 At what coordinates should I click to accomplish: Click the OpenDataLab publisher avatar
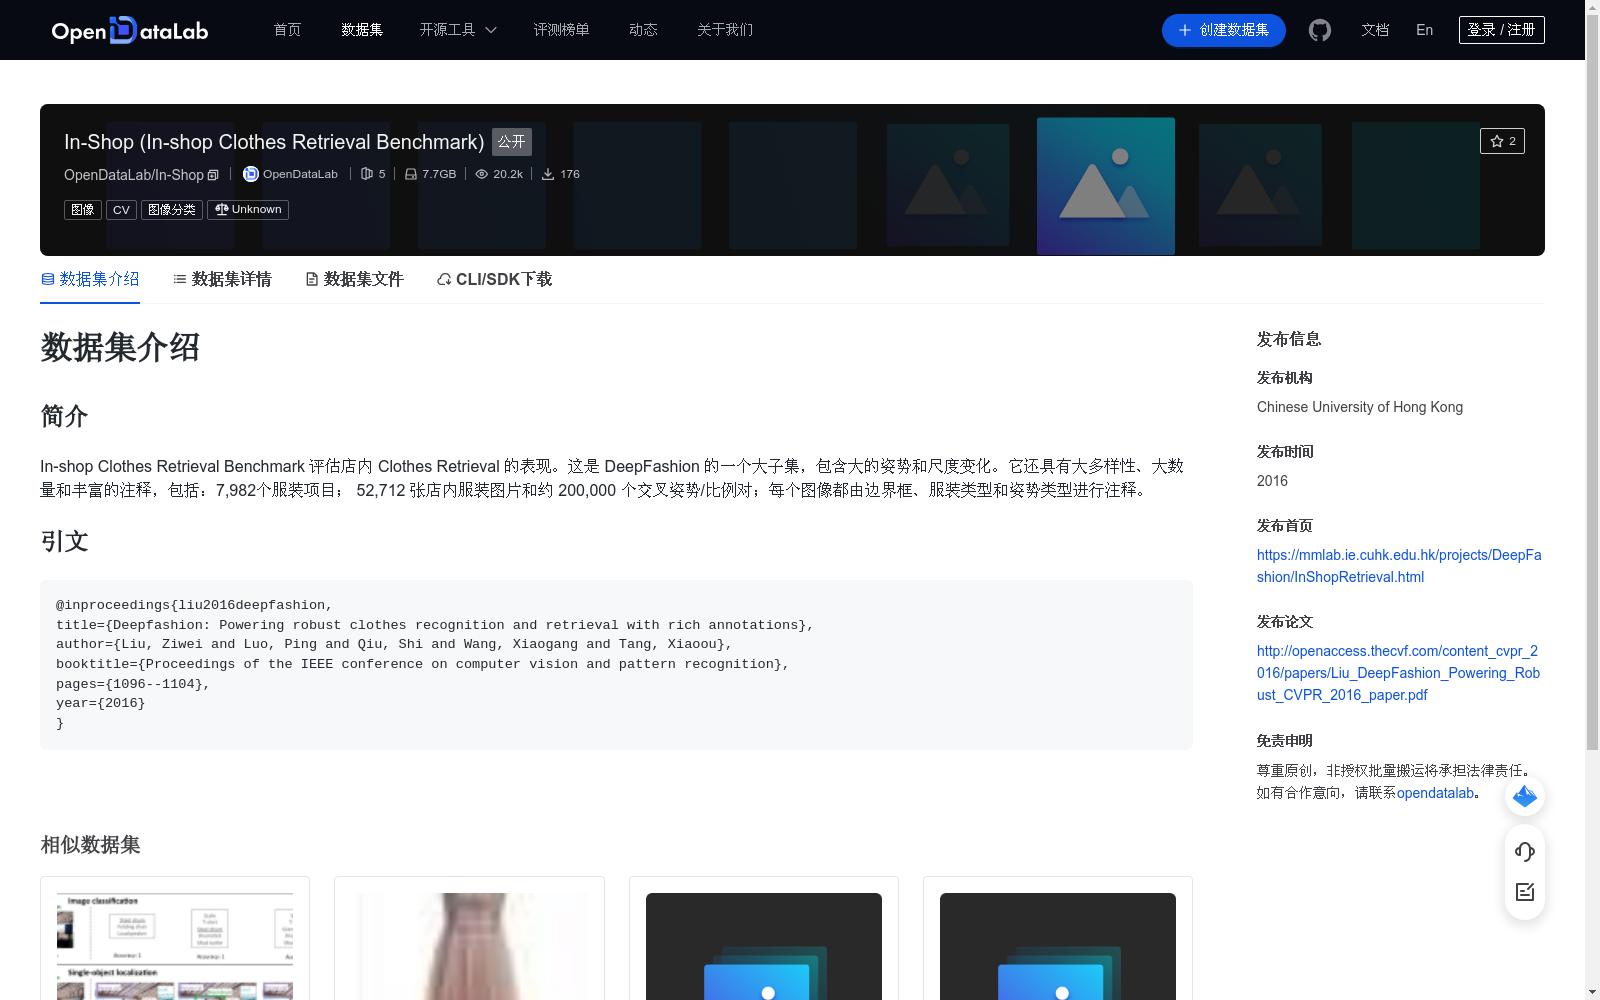point(251,174)
